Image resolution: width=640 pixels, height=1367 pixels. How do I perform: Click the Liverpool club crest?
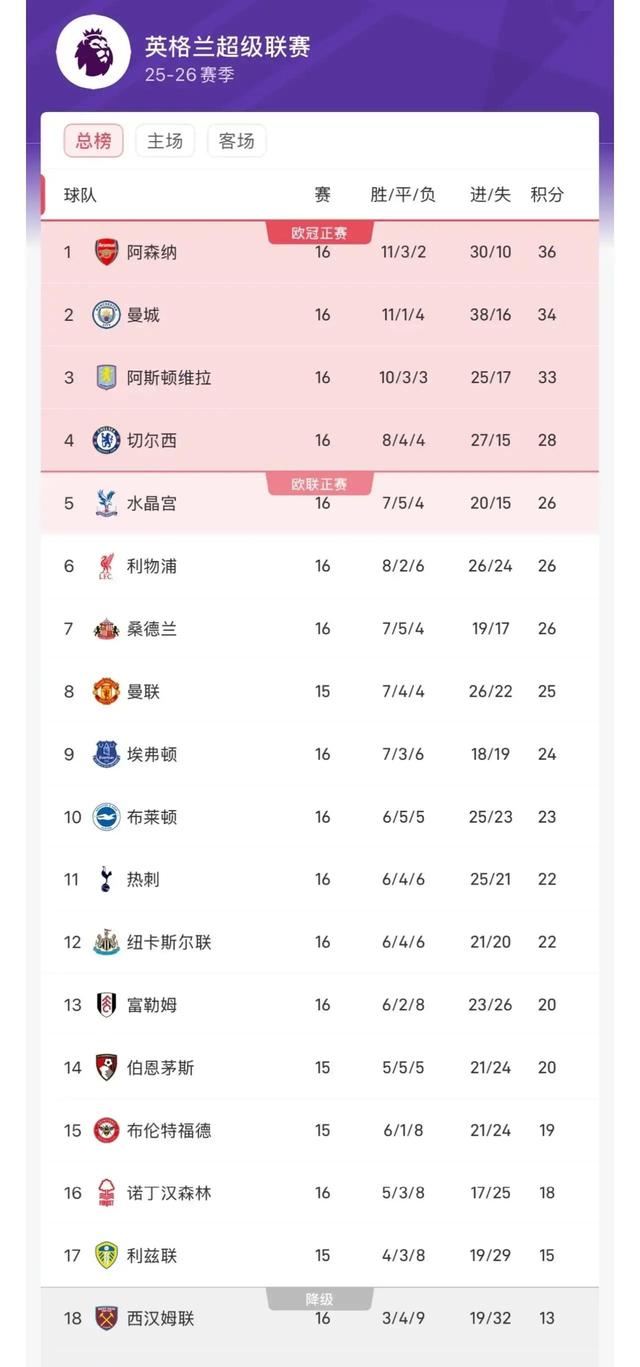coord(106,566)
